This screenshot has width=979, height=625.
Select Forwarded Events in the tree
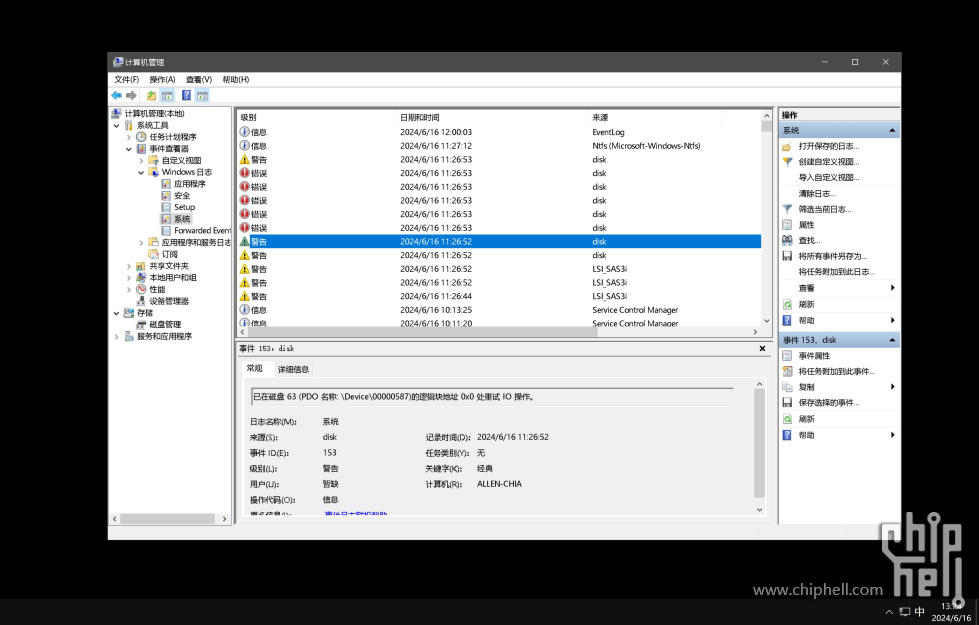coord(202,230)
